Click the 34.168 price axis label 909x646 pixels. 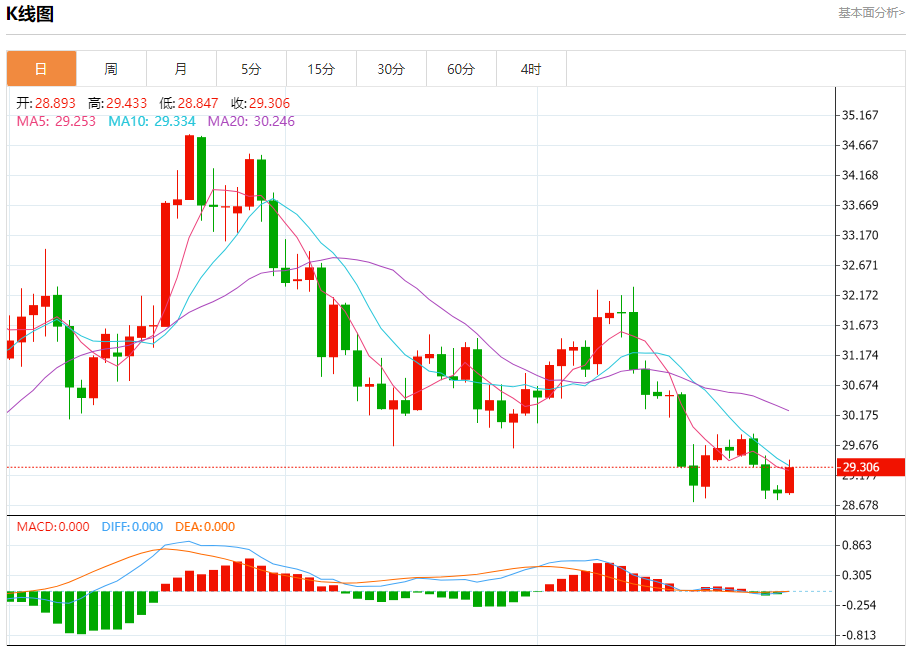[x=860, y=175]
